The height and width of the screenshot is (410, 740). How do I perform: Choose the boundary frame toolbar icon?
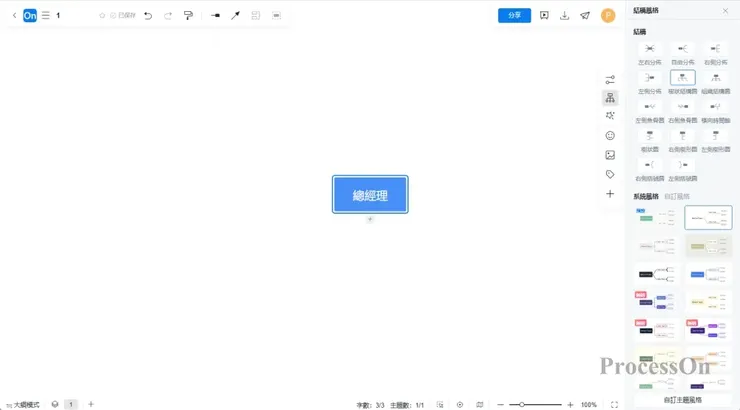pyautogui.click(x=277, y=16)
